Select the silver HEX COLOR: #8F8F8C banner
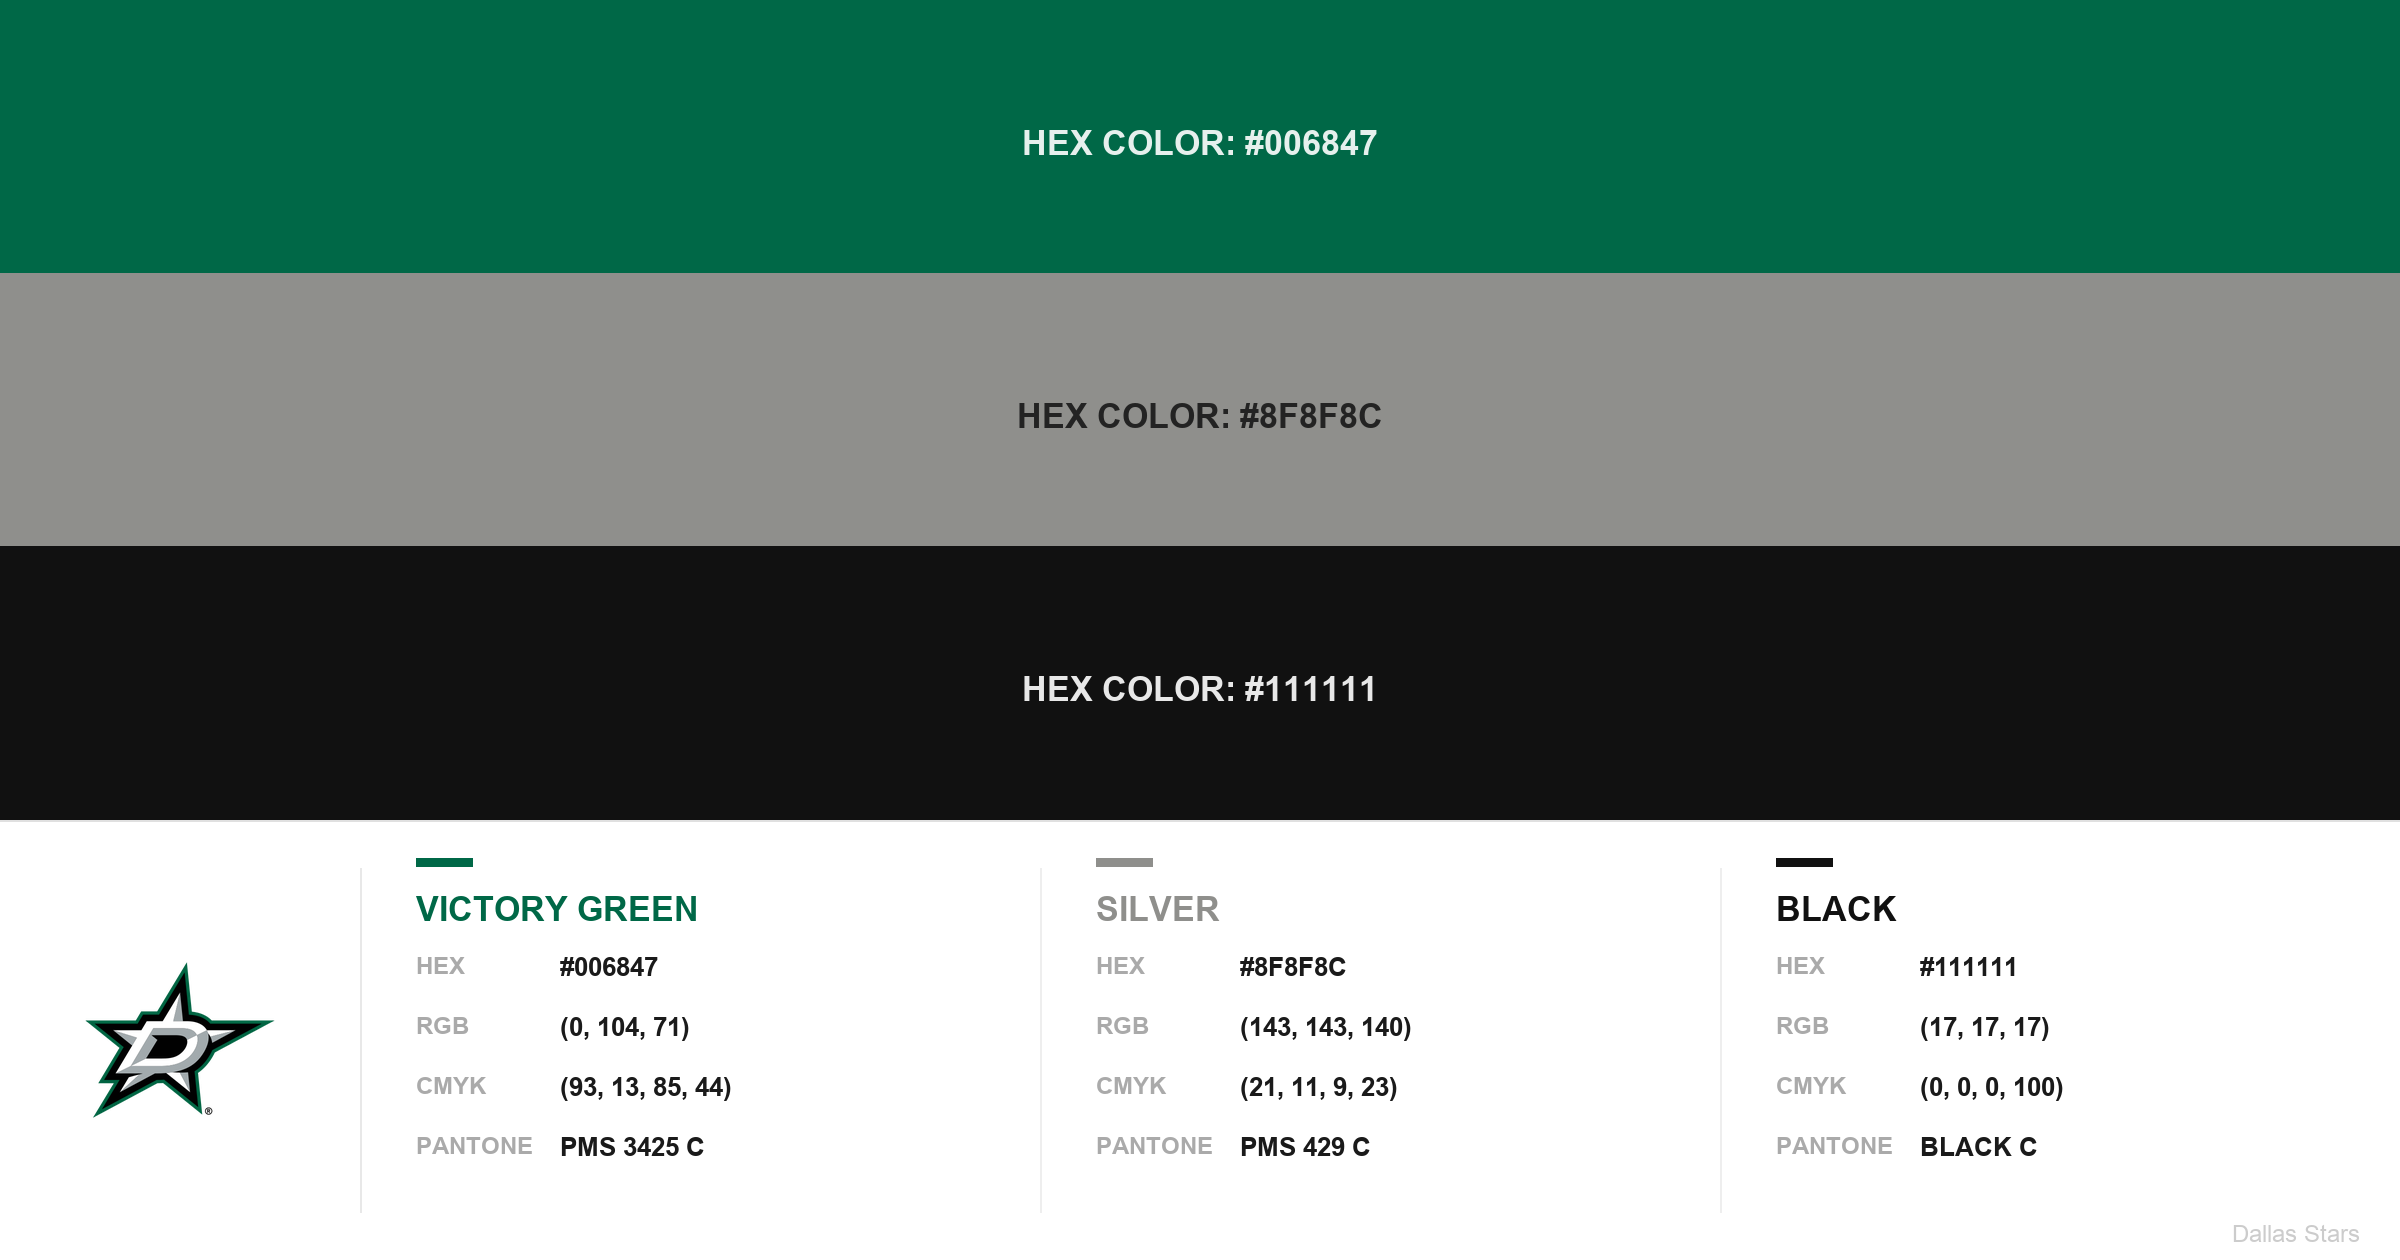This screenshot has width=2400, height=1260. pyautogui.click(x=1200, y=409)
